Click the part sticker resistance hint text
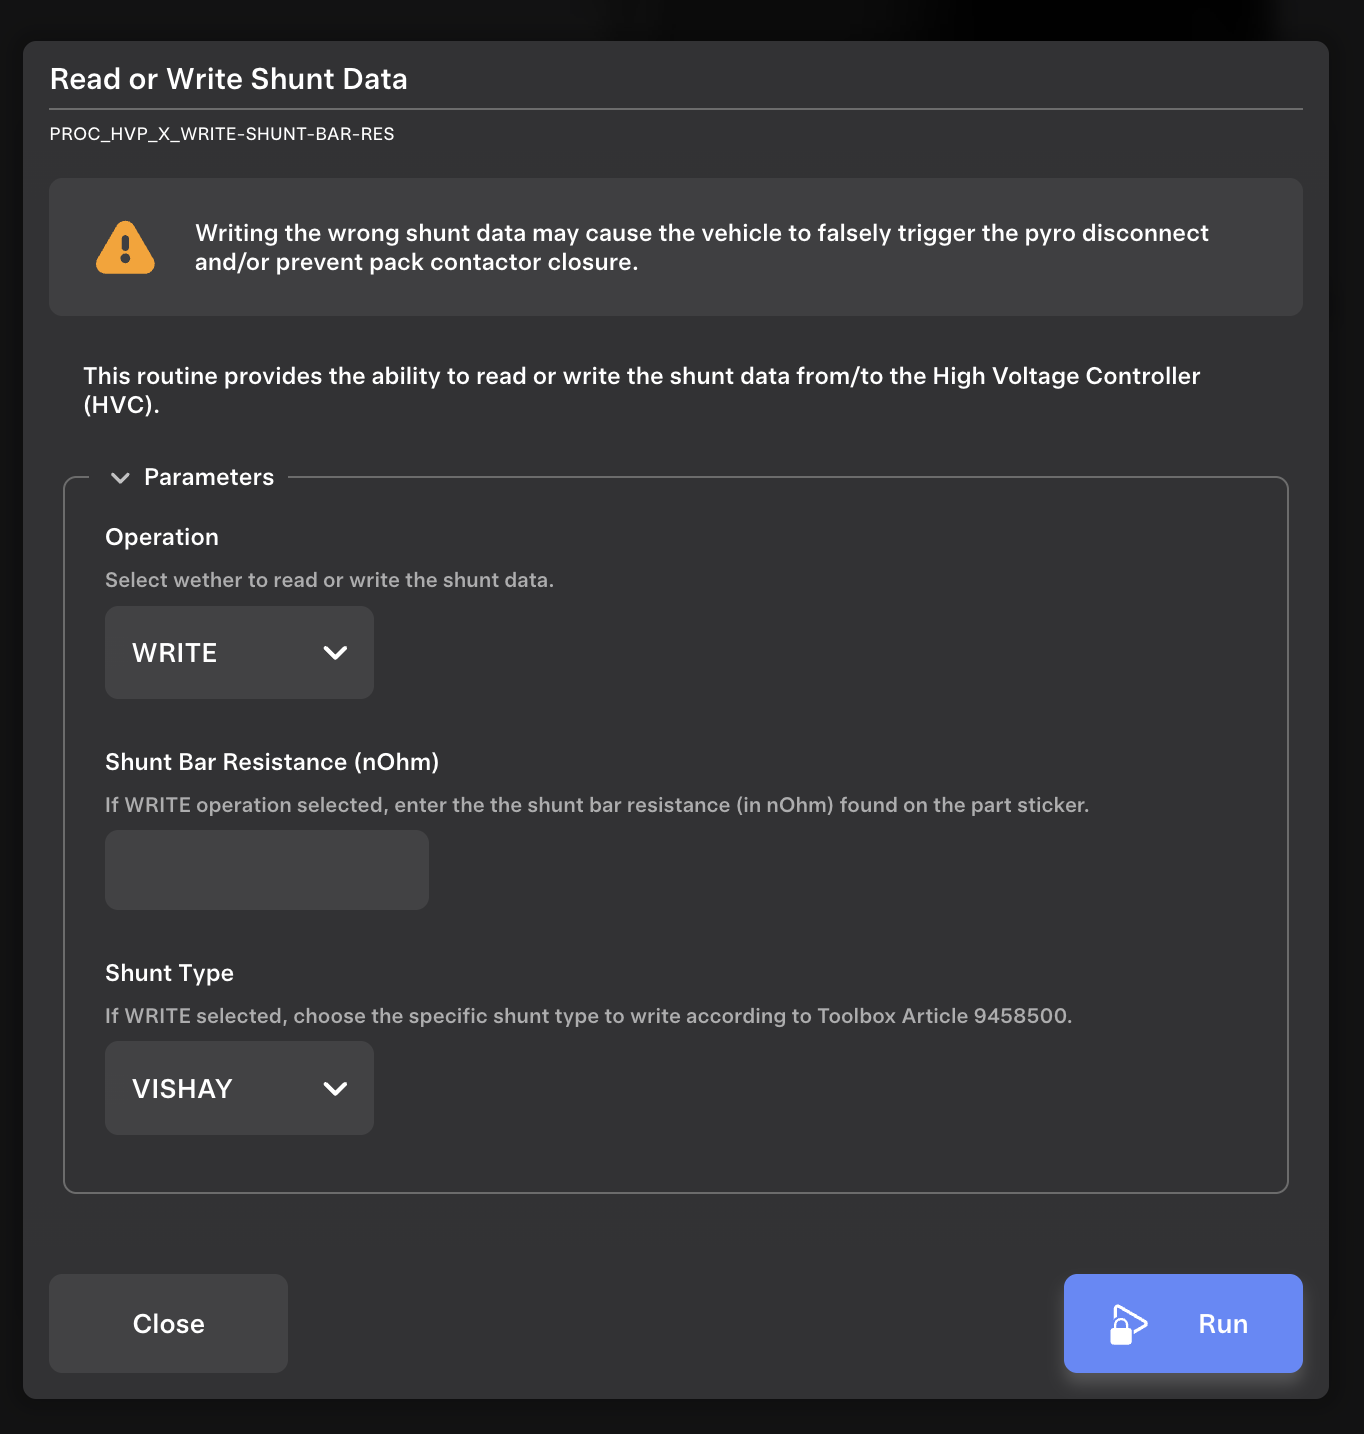The height and width of the screenshot is (1434, 1364). coord(596,805)
